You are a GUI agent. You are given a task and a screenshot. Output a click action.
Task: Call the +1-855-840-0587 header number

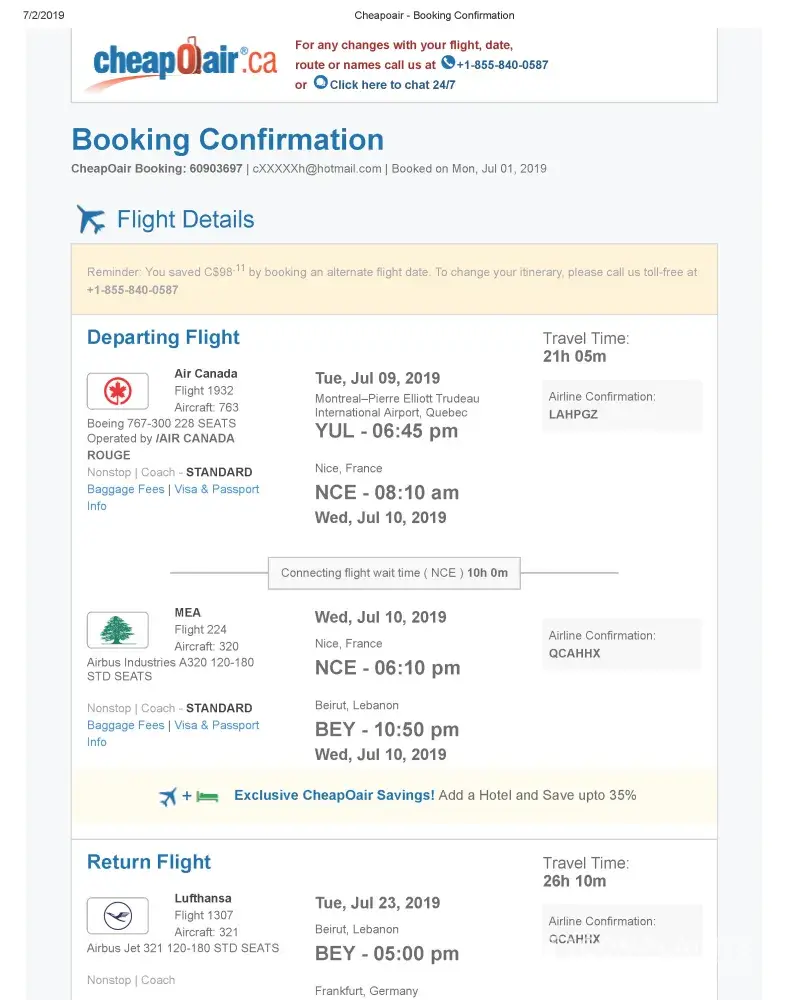502,65
